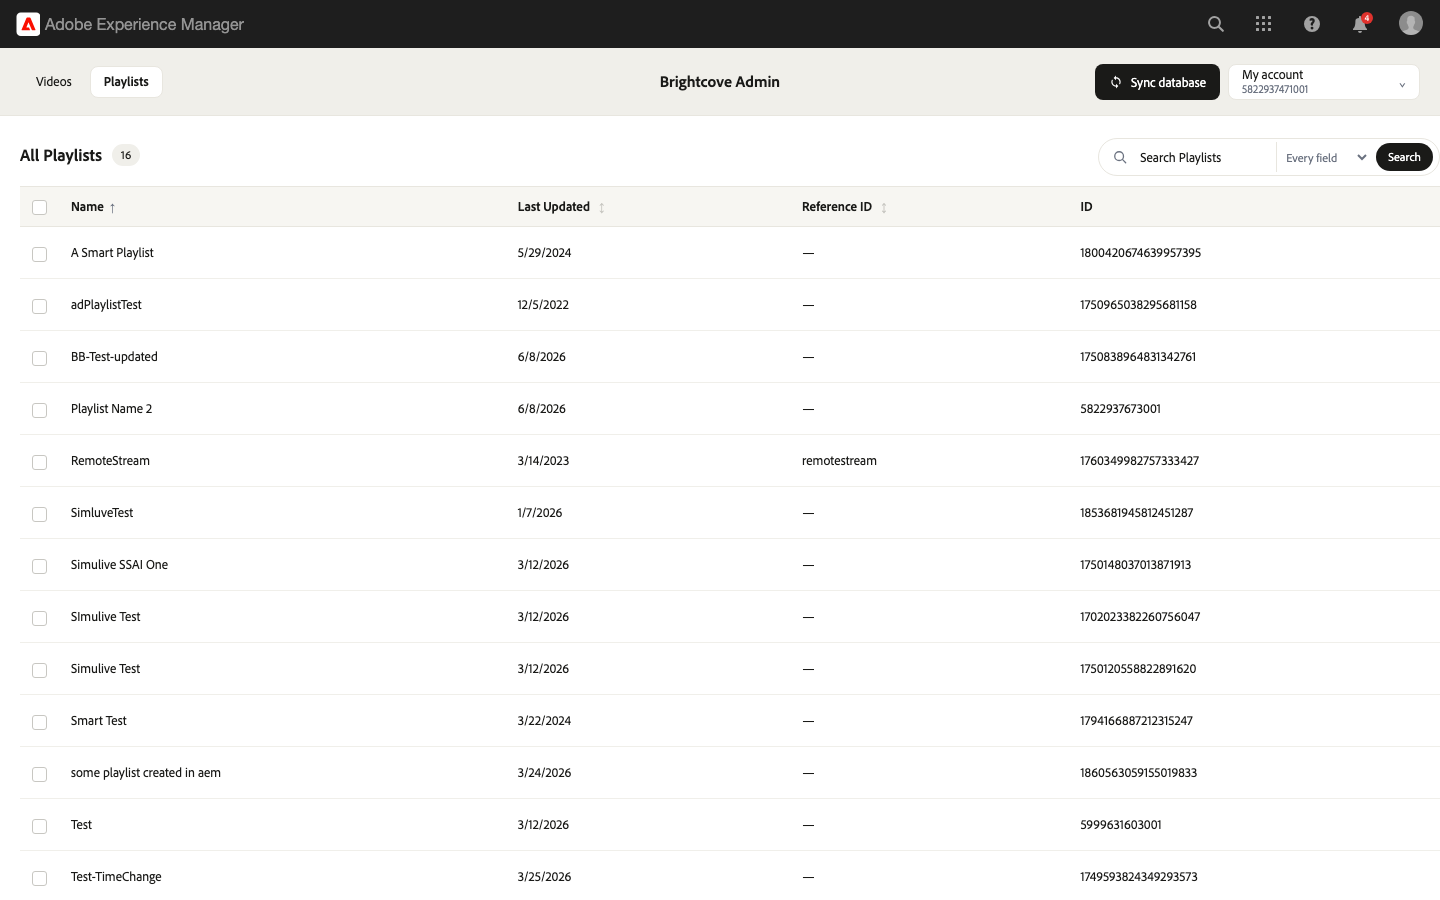Open some playlist created in aem
1440x900 pixels.
[146, 773]
